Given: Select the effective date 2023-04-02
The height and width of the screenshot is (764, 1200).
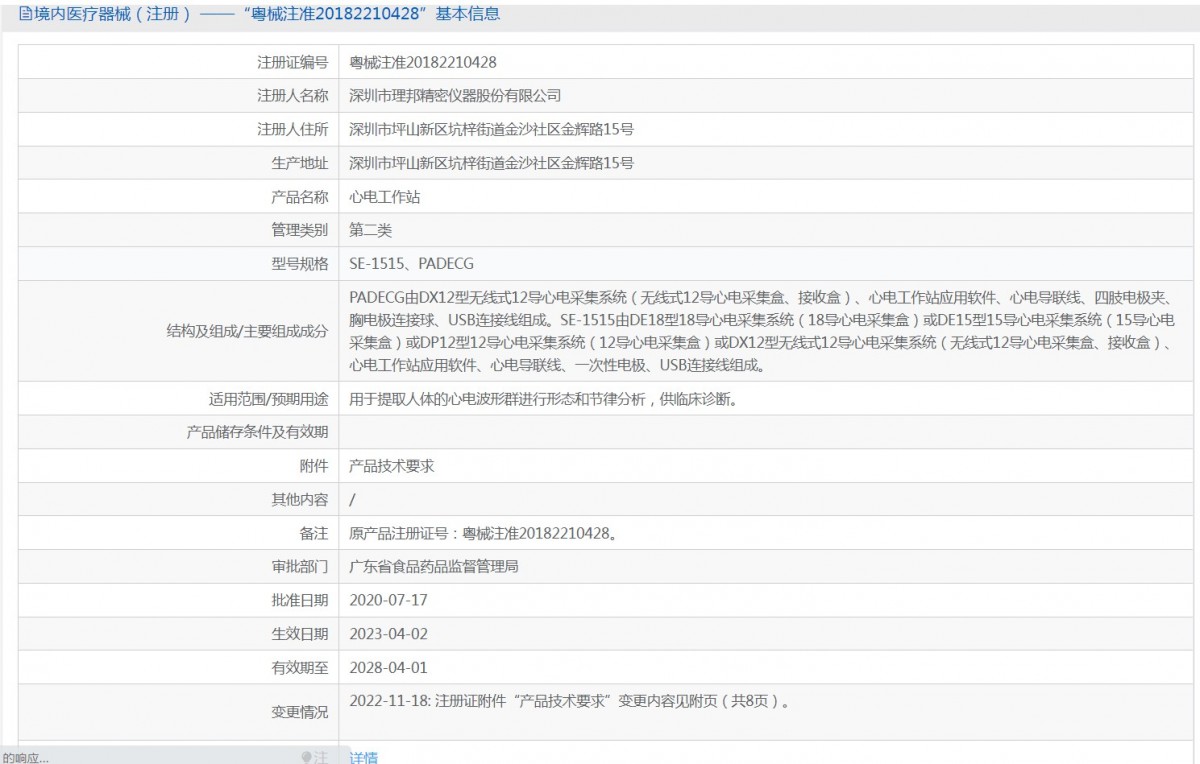Looking at the screenshot, I should point(388,634).
